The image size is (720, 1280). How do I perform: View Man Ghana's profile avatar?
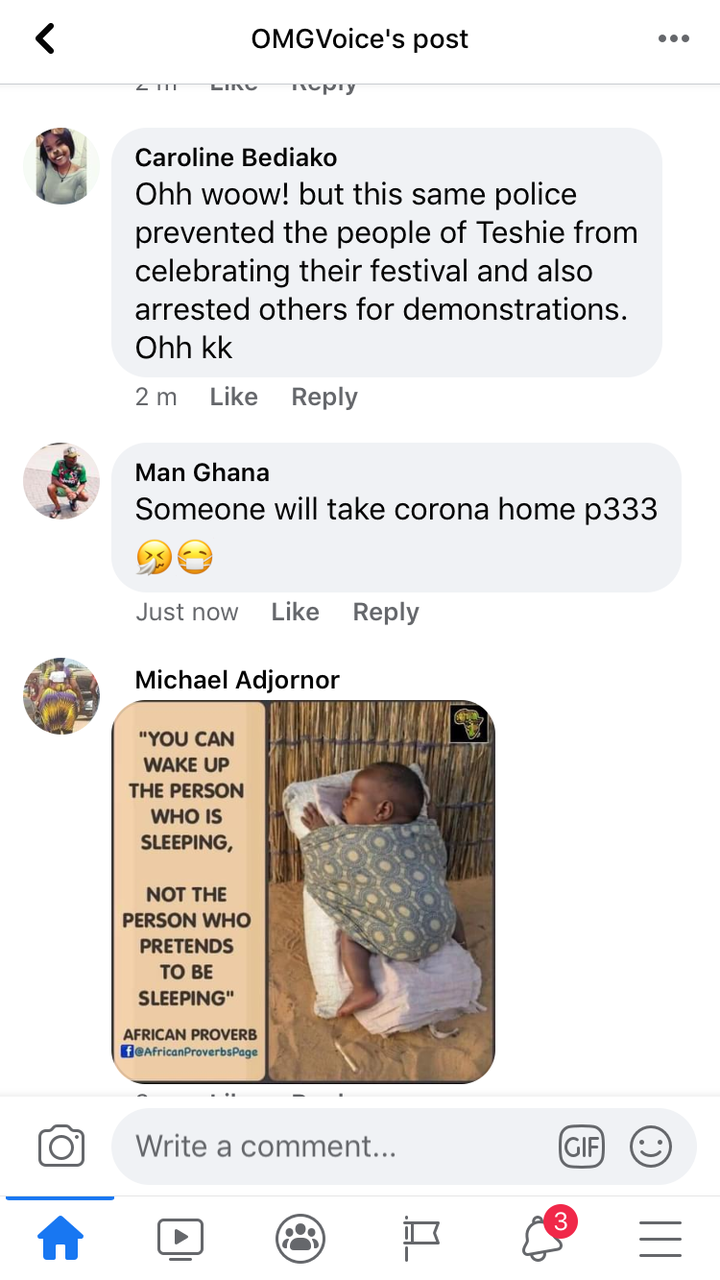[61, 481]
